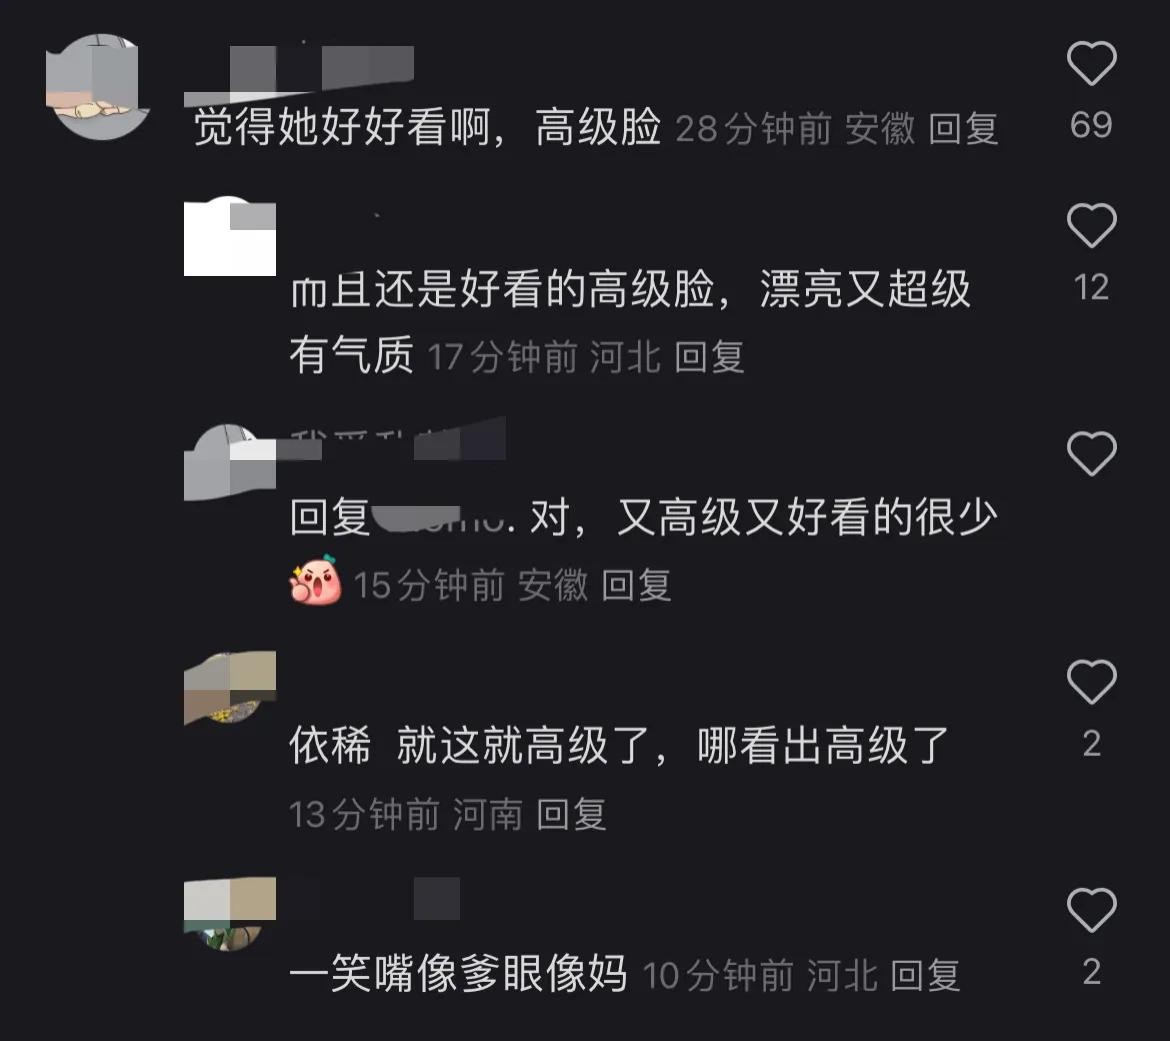Tap the 69 like count number

point(1091,125)
